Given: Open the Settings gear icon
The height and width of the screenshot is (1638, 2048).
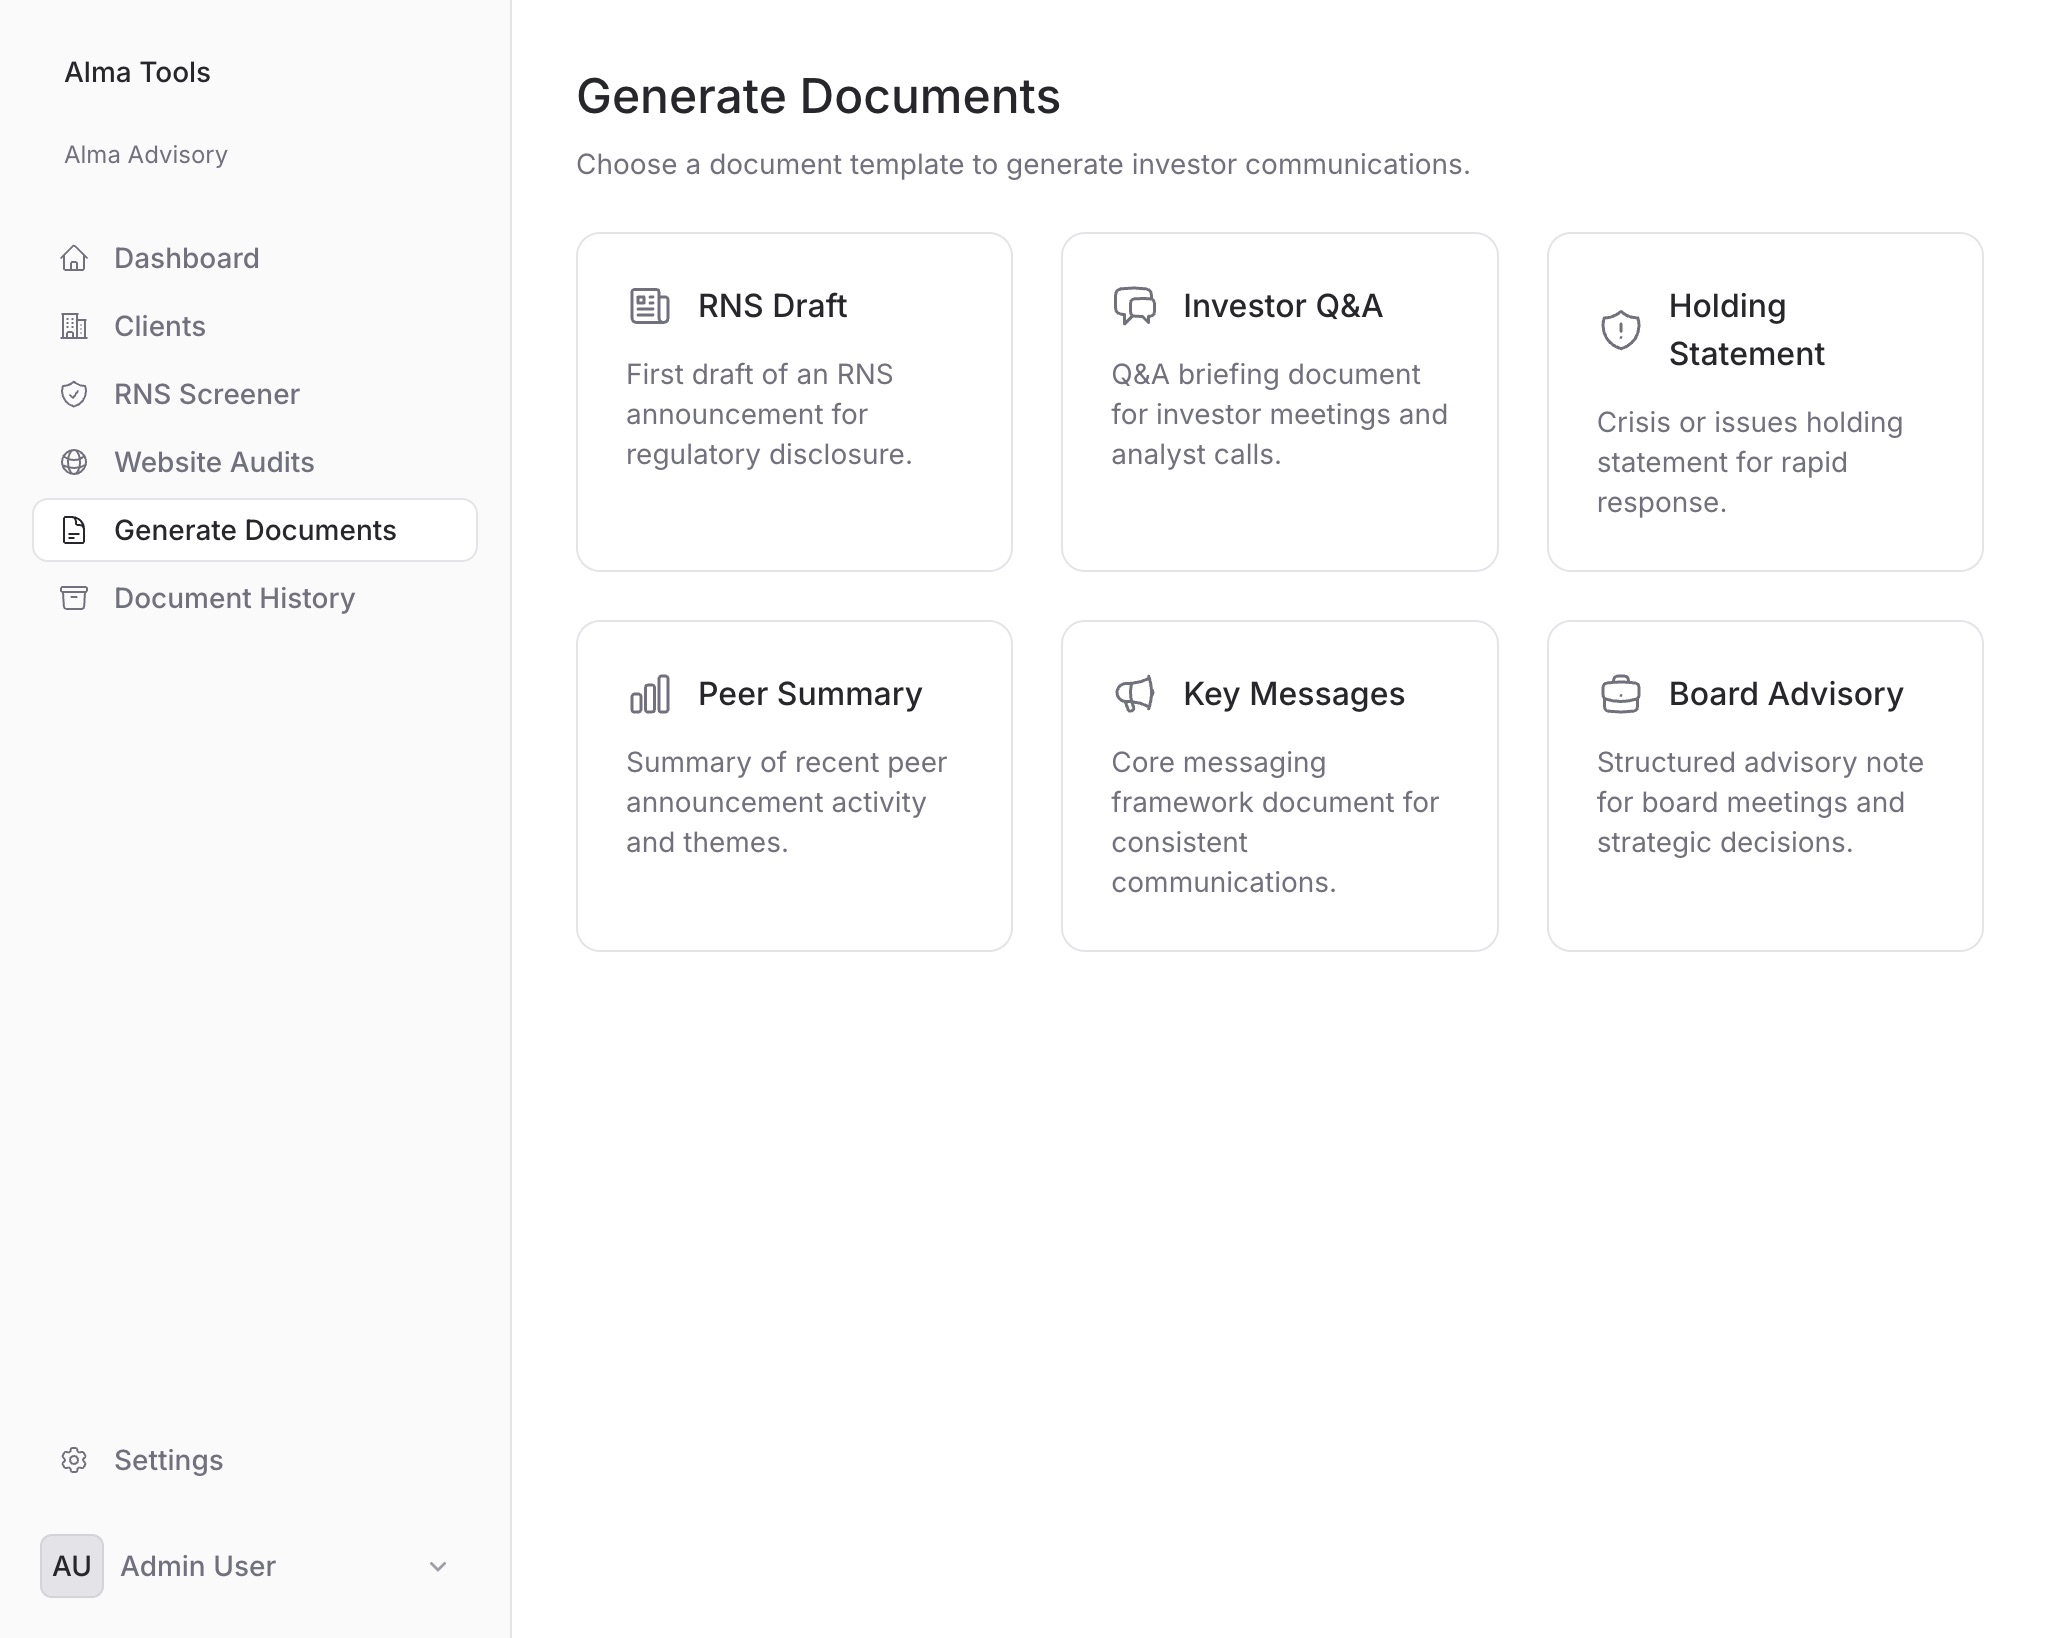Looking at the screenshot, I should [74, 1460].
